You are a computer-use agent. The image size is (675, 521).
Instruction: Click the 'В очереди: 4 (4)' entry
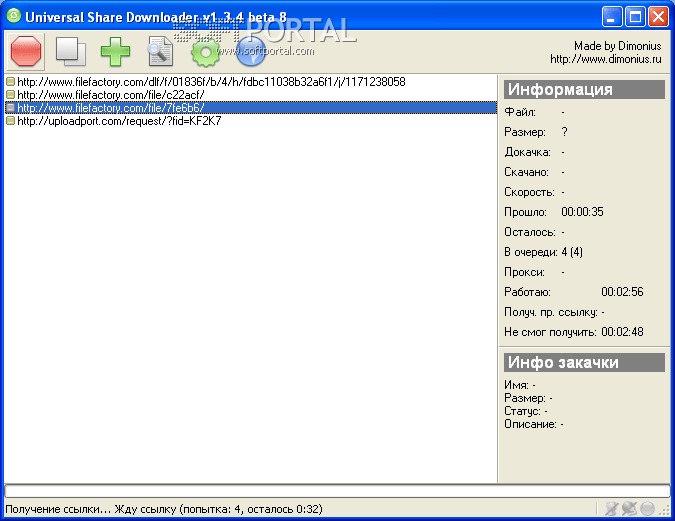click(x=543, y=252)
